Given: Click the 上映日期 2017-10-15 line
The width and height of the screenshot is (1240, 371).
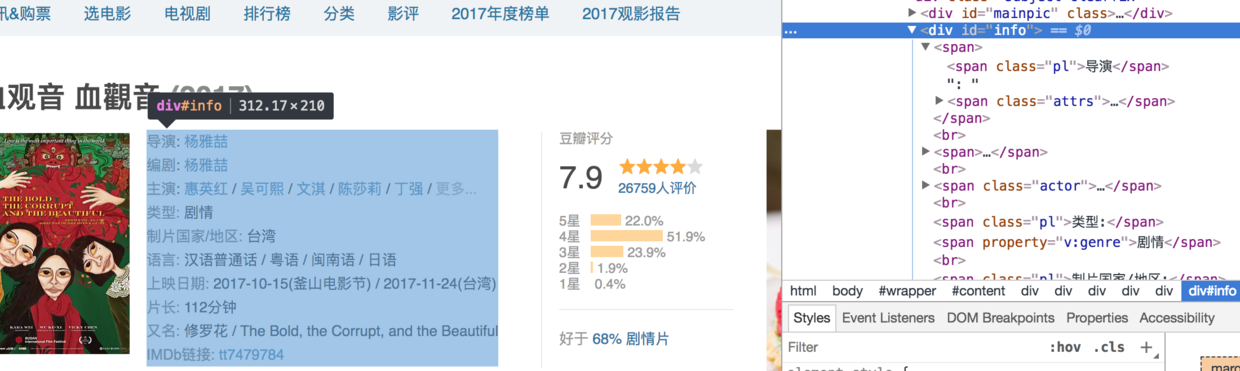Looking at the screenshot, I should pos(322,284).
